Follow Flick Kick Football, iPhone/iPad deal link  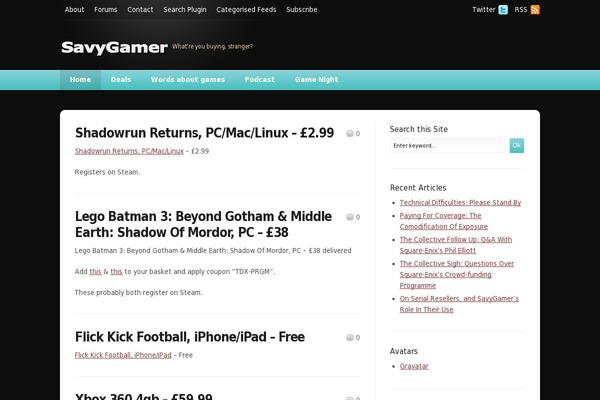tap(123, 355)
